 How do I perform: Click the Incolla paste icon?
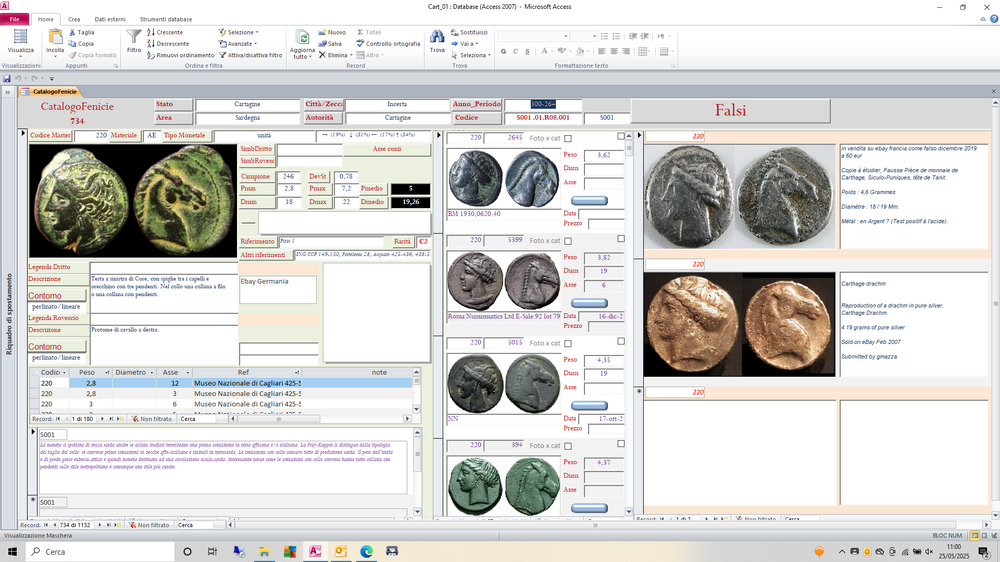click(55, 37)
